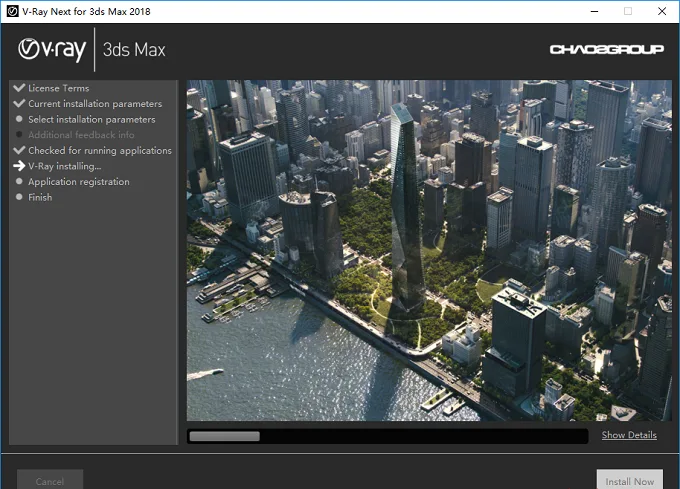Click the city skyline render image
The height and width of the screenshot is (489, 680).
coord(429,250)
